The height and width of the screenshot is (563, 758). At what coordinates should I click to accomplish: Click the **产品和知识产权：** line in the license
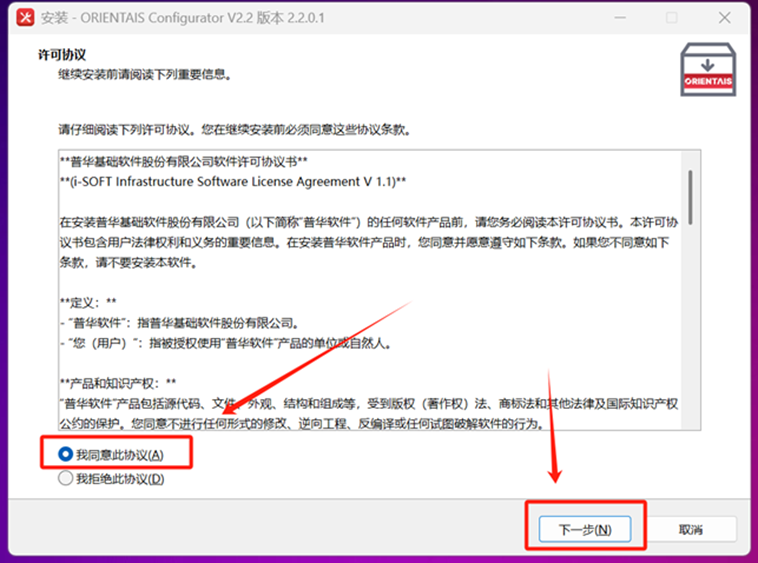point(118,383)
